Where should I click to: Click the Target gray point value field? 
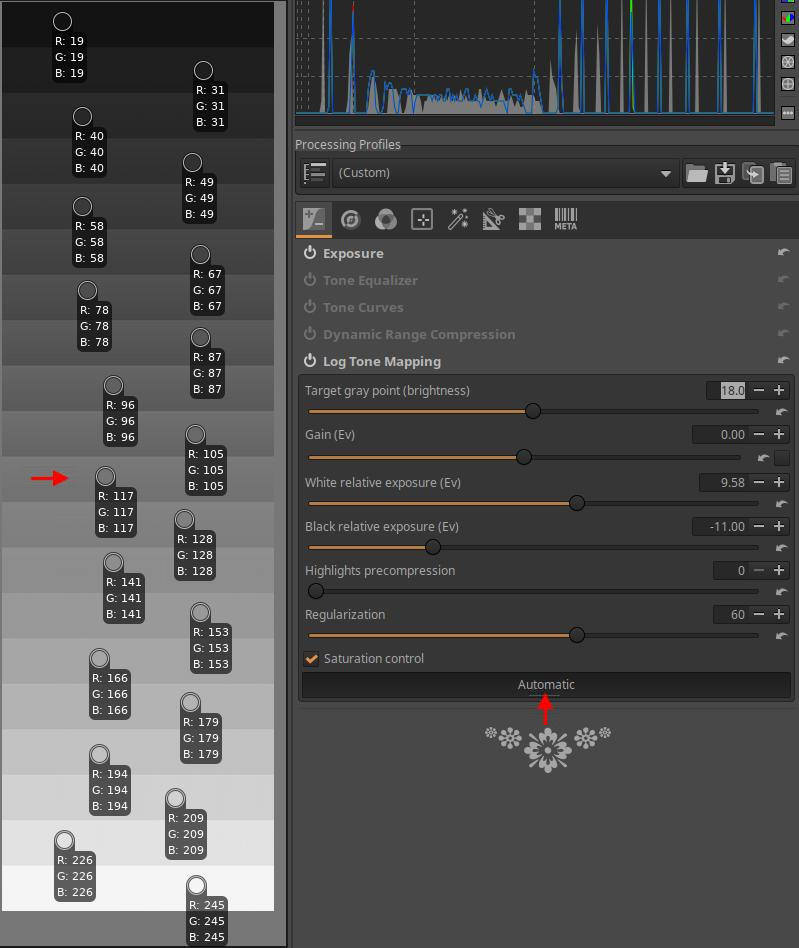pos(727,391)
